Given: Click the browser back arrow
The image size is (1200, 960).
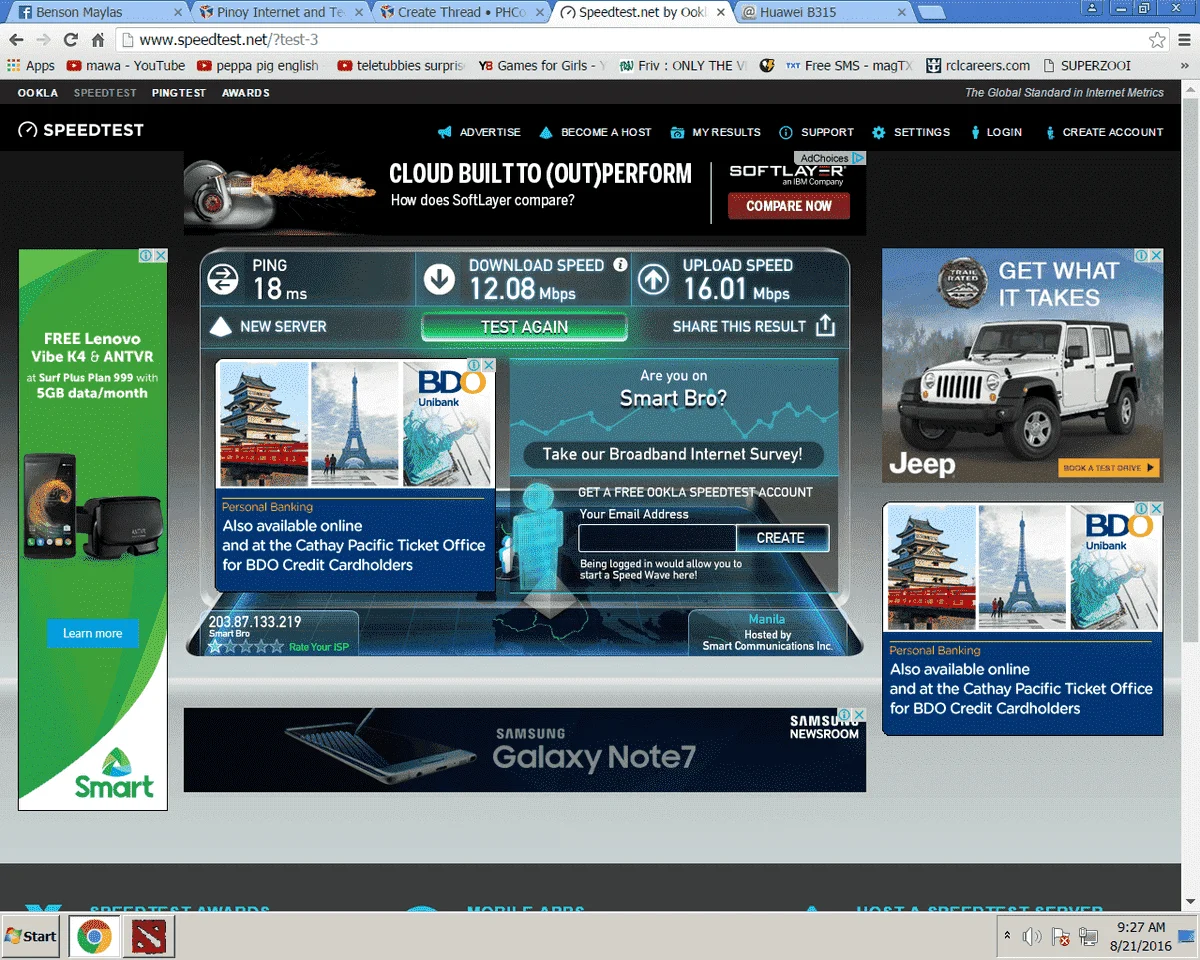Looking at the screenshot, I should tap(16, 40).
